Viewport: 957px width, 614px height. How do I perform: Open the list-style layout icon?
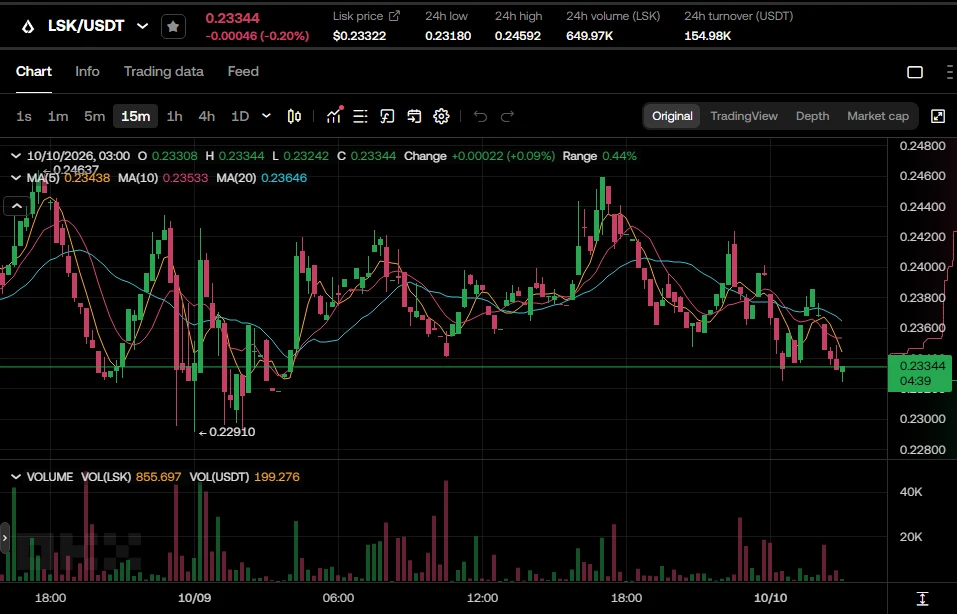click(360, 116)
